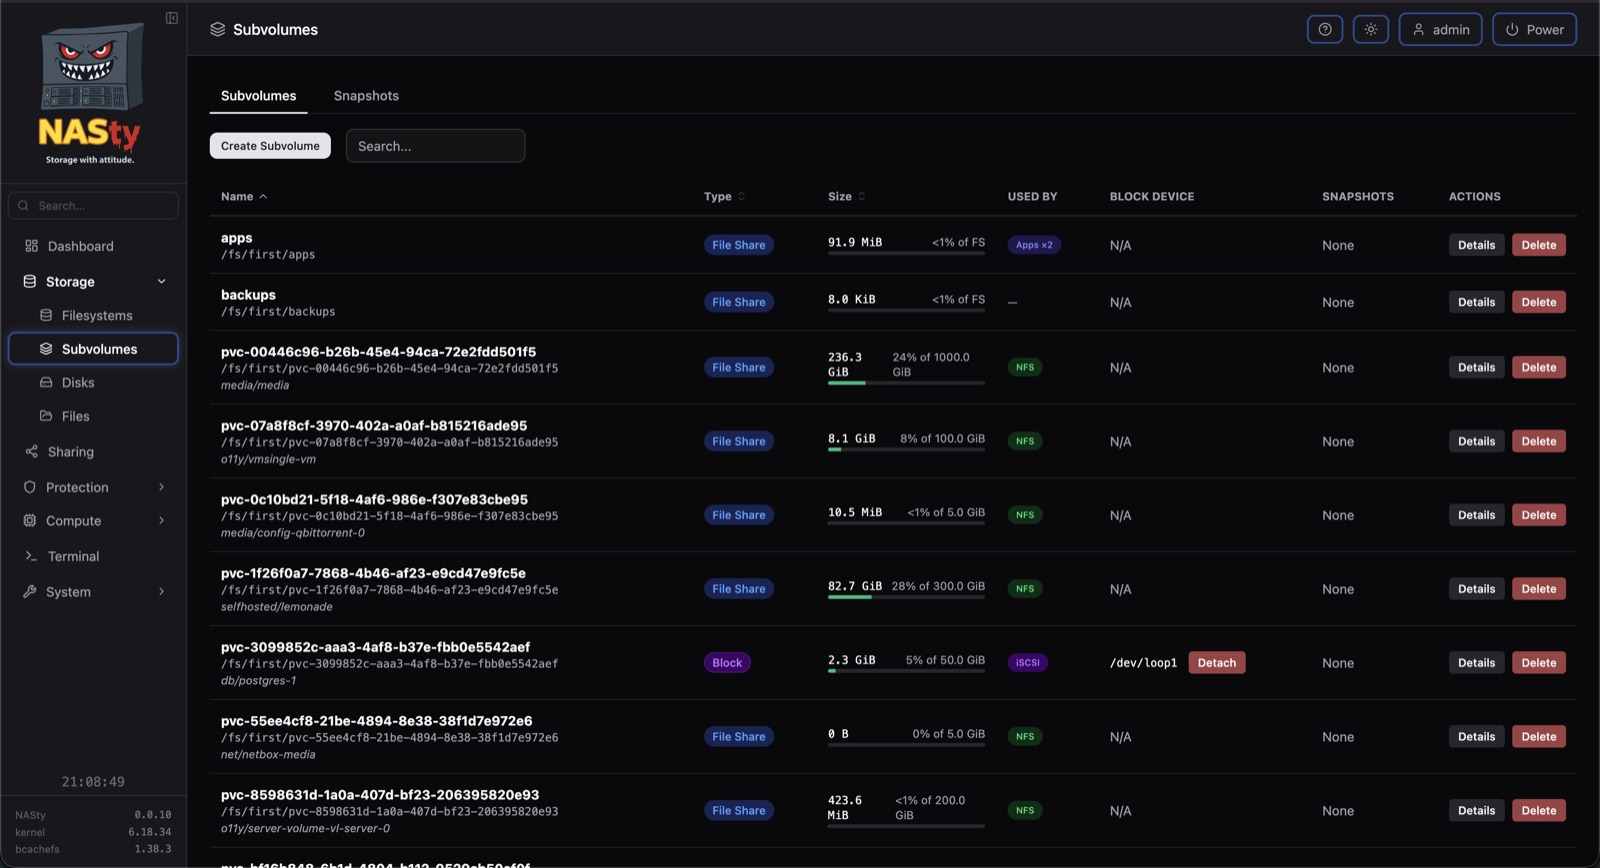Click the usage bar for pvc-1f26f0a7 subvolume
Screen dimensions: 1600x868
pos(906,597)
